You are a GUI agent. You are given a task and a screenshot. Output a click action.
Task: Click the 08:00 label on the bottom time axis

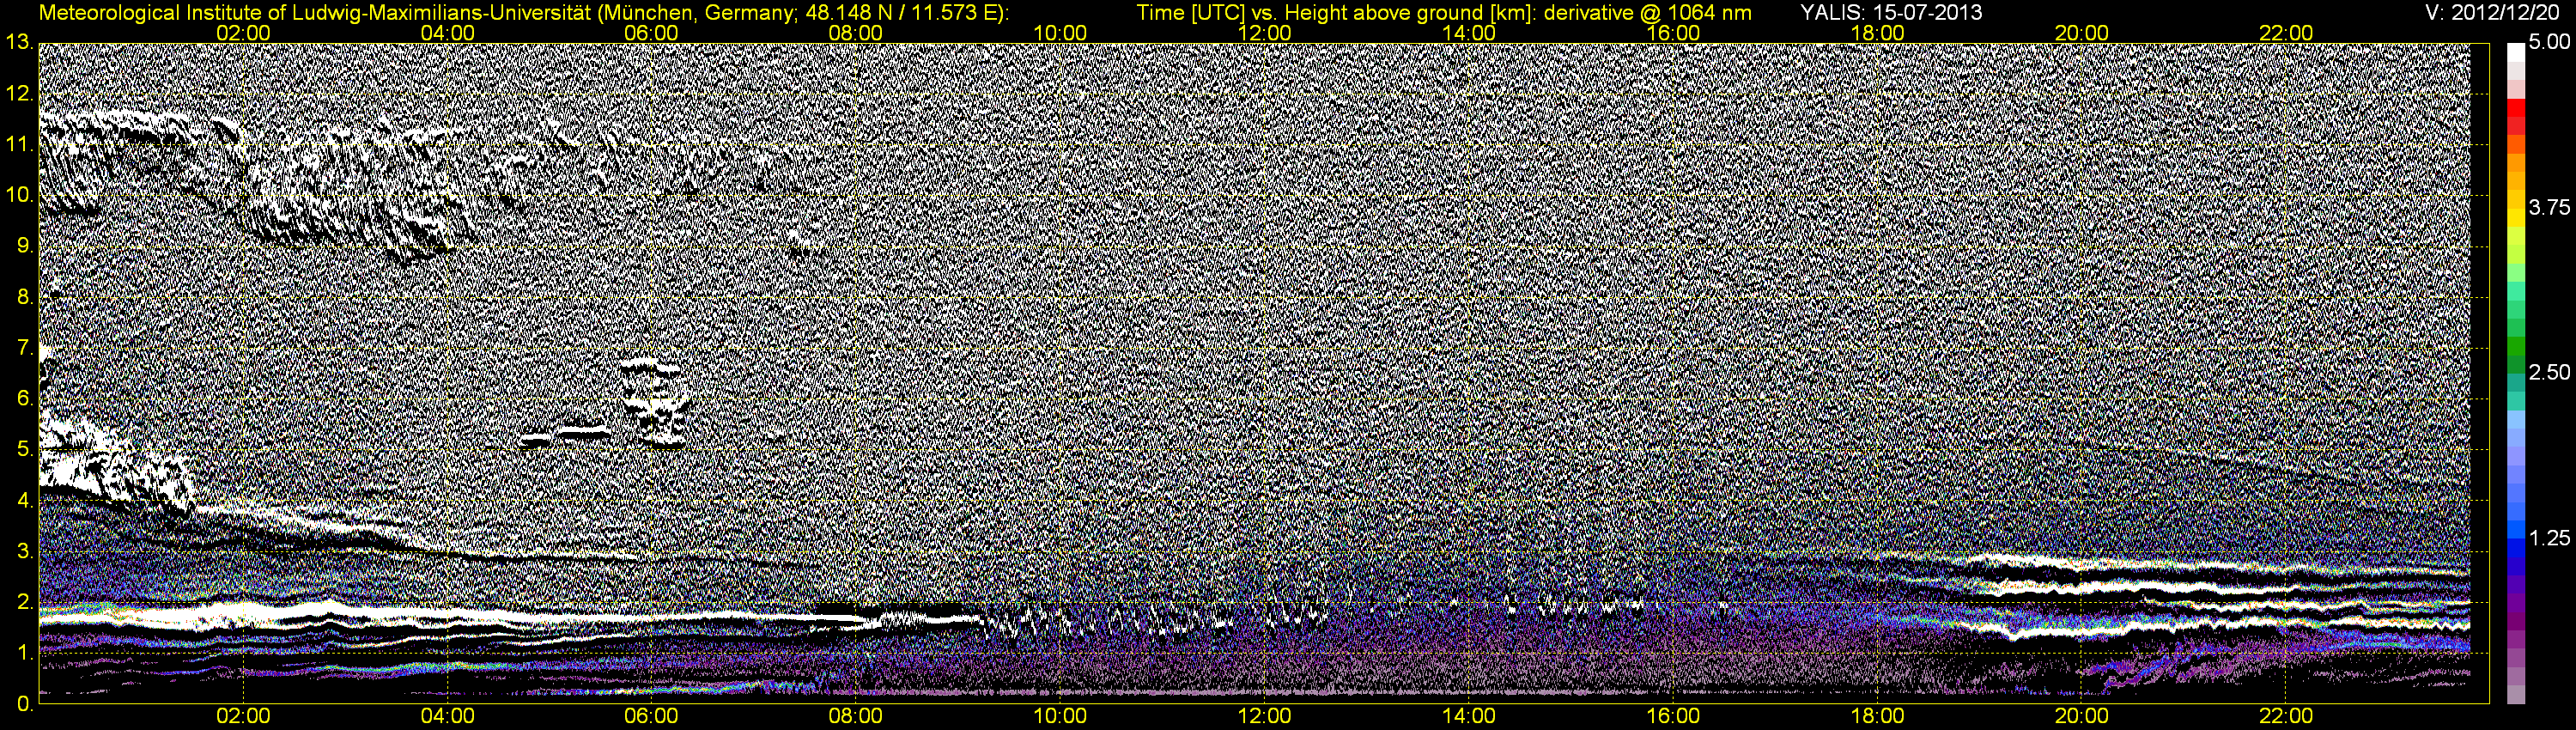click(856, 717)
